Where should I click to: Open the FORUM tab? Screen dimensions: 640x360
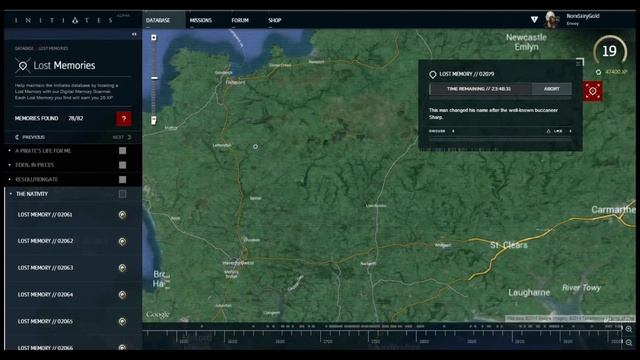pos(240,20)
